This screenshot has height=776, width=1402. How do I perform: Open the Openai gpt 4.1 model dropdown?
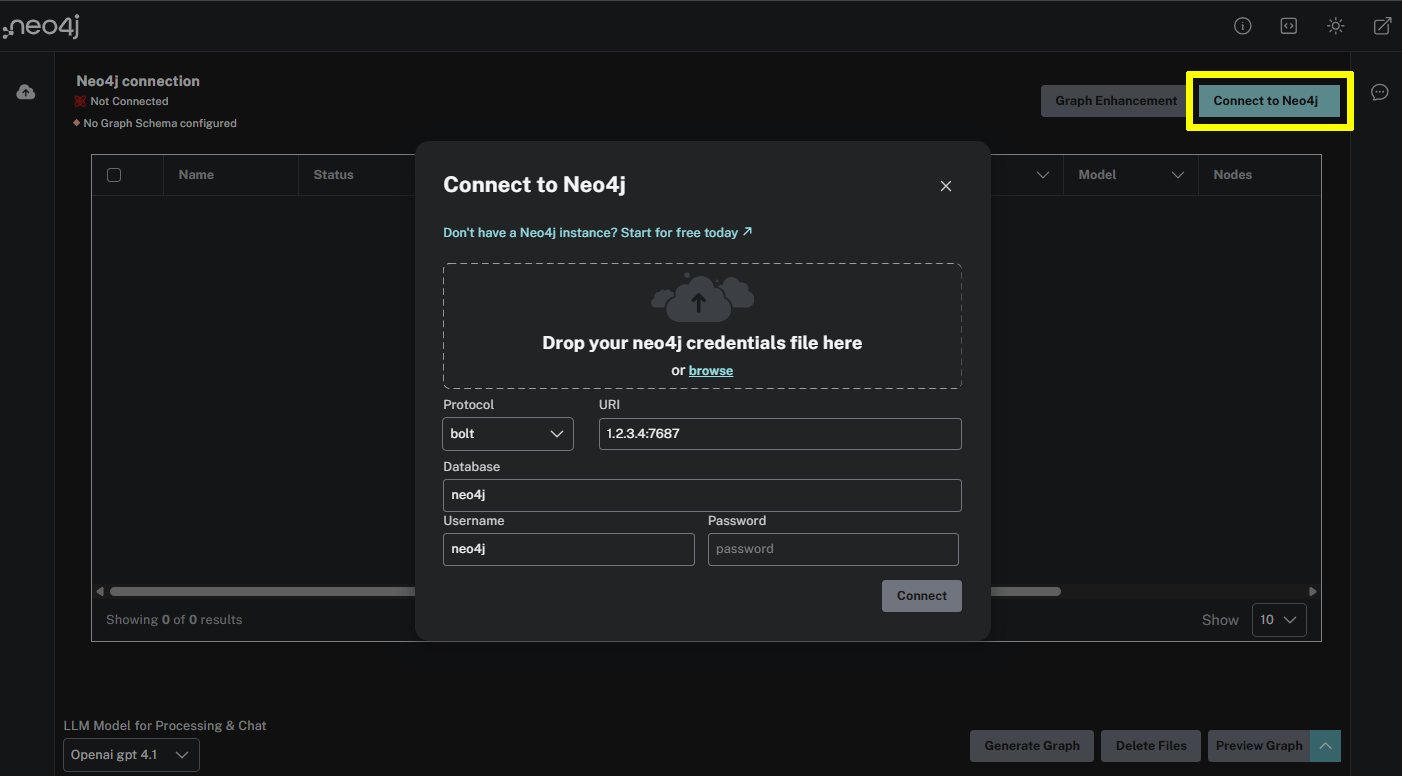pyautogui.click(x=131, y=755)
